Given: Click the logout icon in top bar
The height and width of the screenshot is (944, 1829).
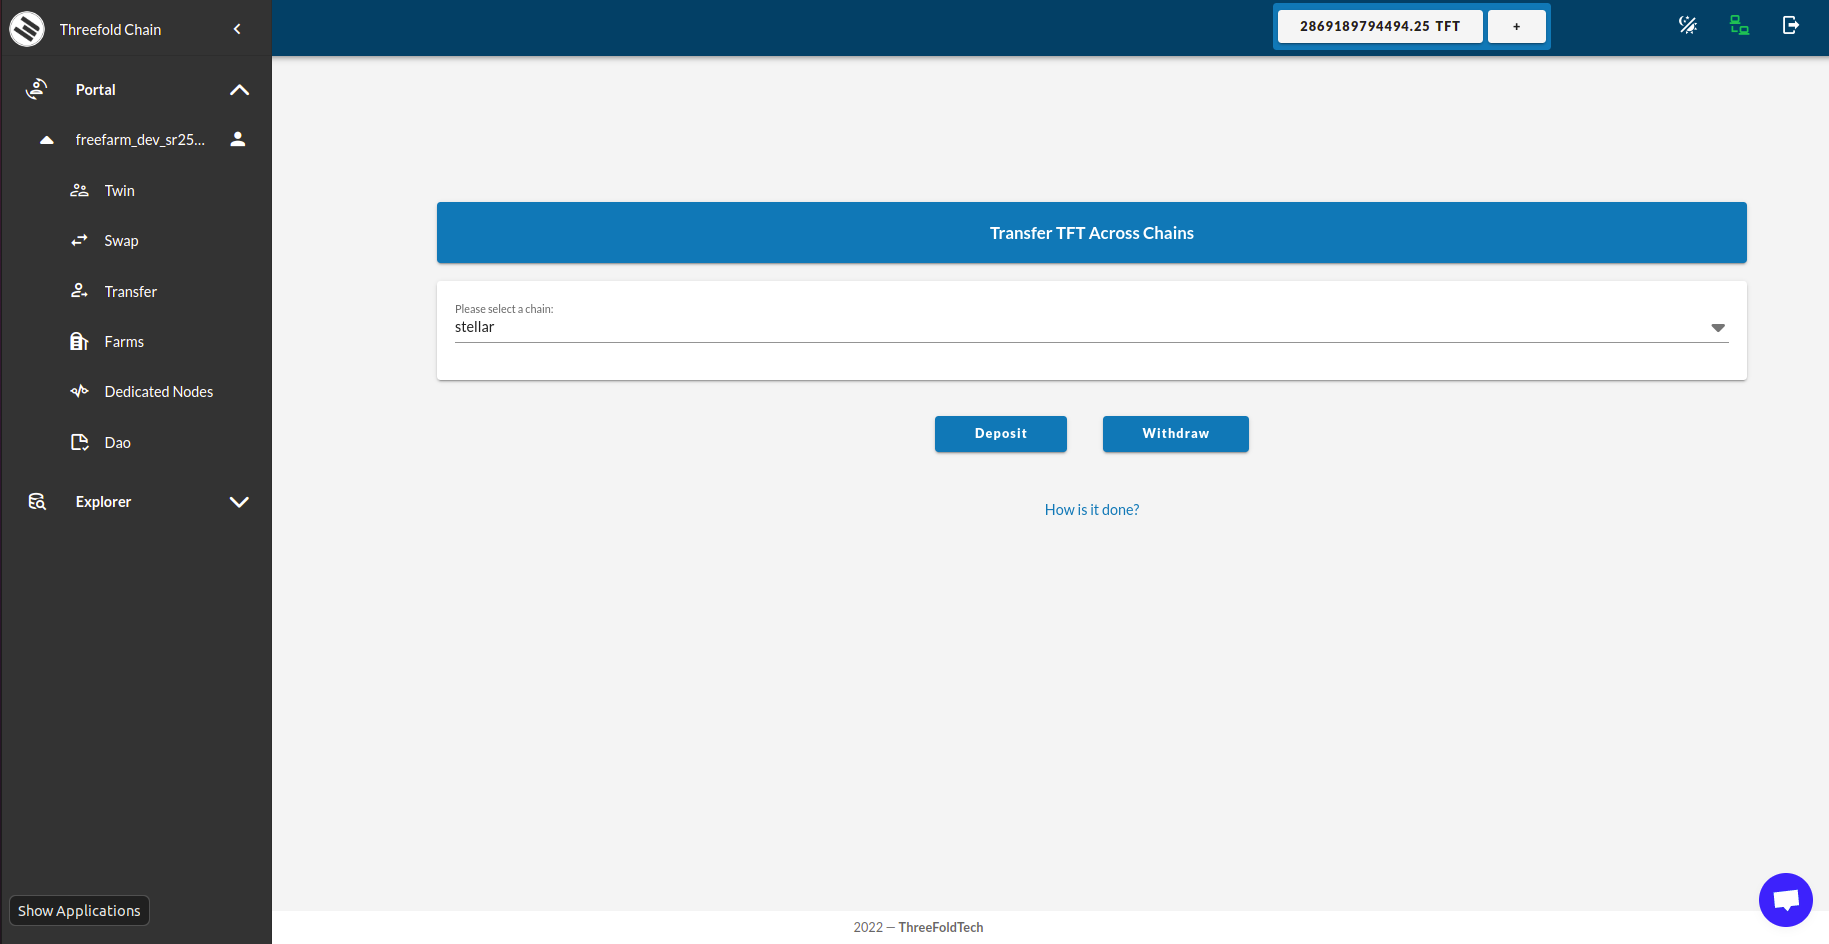Looking at the screenshot, I should [1790, 25].
